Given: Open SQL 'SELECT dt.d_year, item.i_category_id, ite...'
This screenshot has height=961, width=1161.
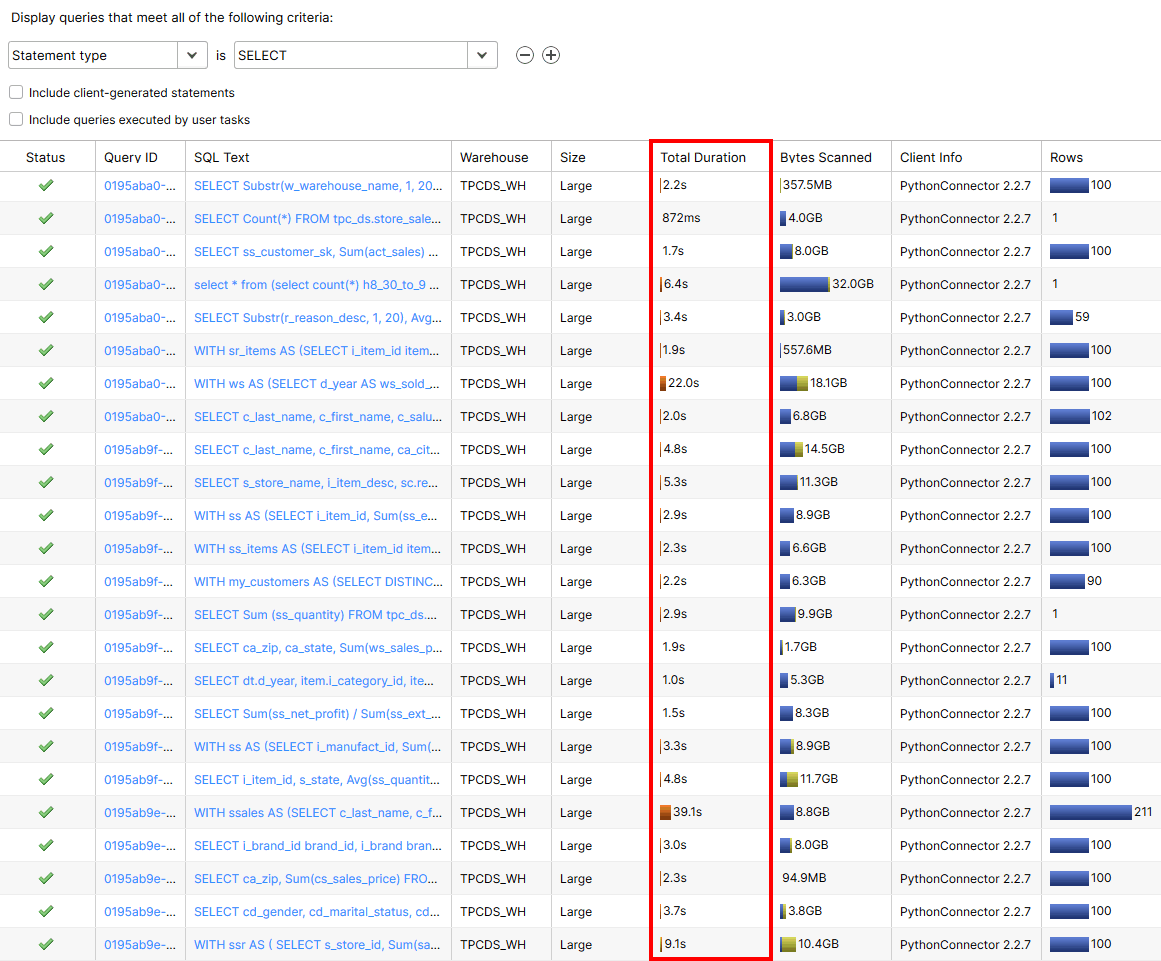Looking at the screenshot, I should click(314, 680).
